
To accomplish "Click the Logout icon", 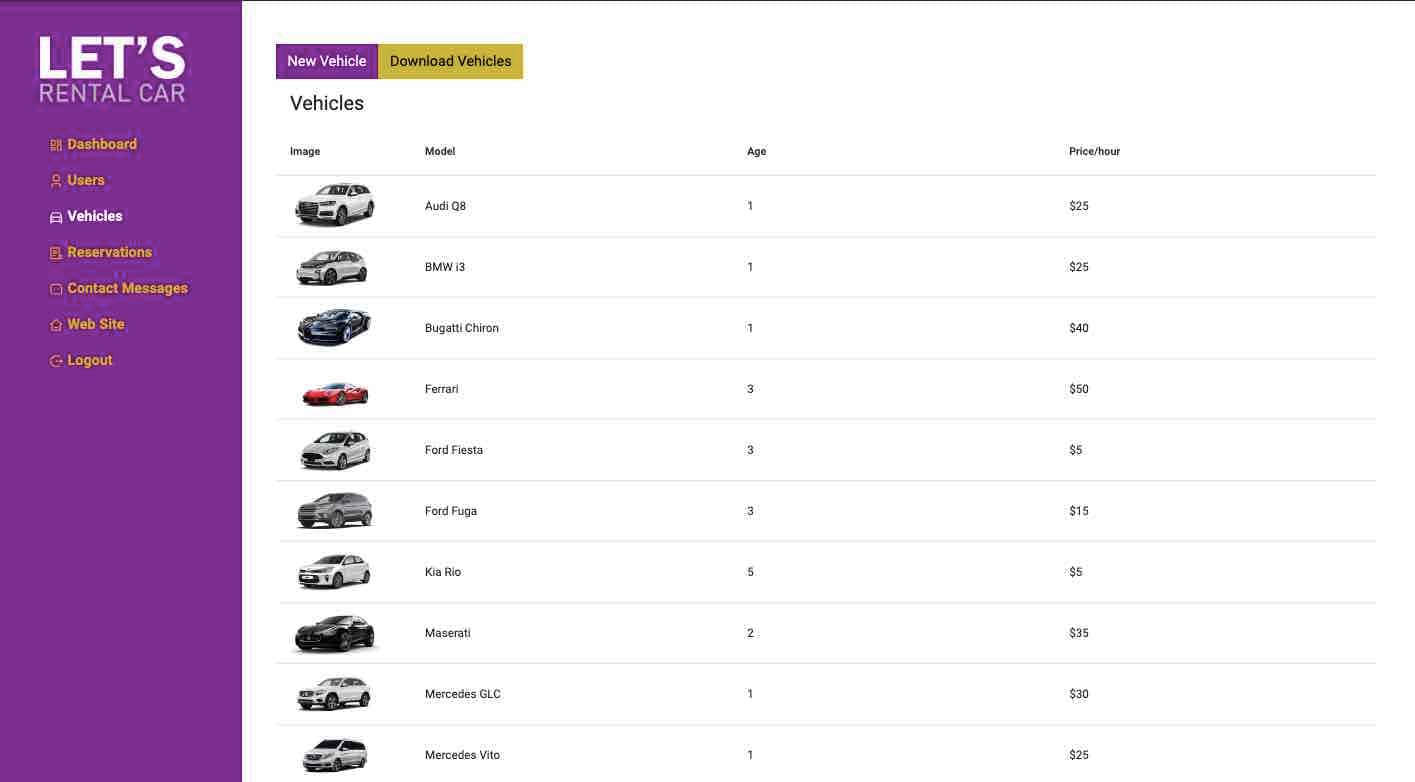I will [56, 361].
